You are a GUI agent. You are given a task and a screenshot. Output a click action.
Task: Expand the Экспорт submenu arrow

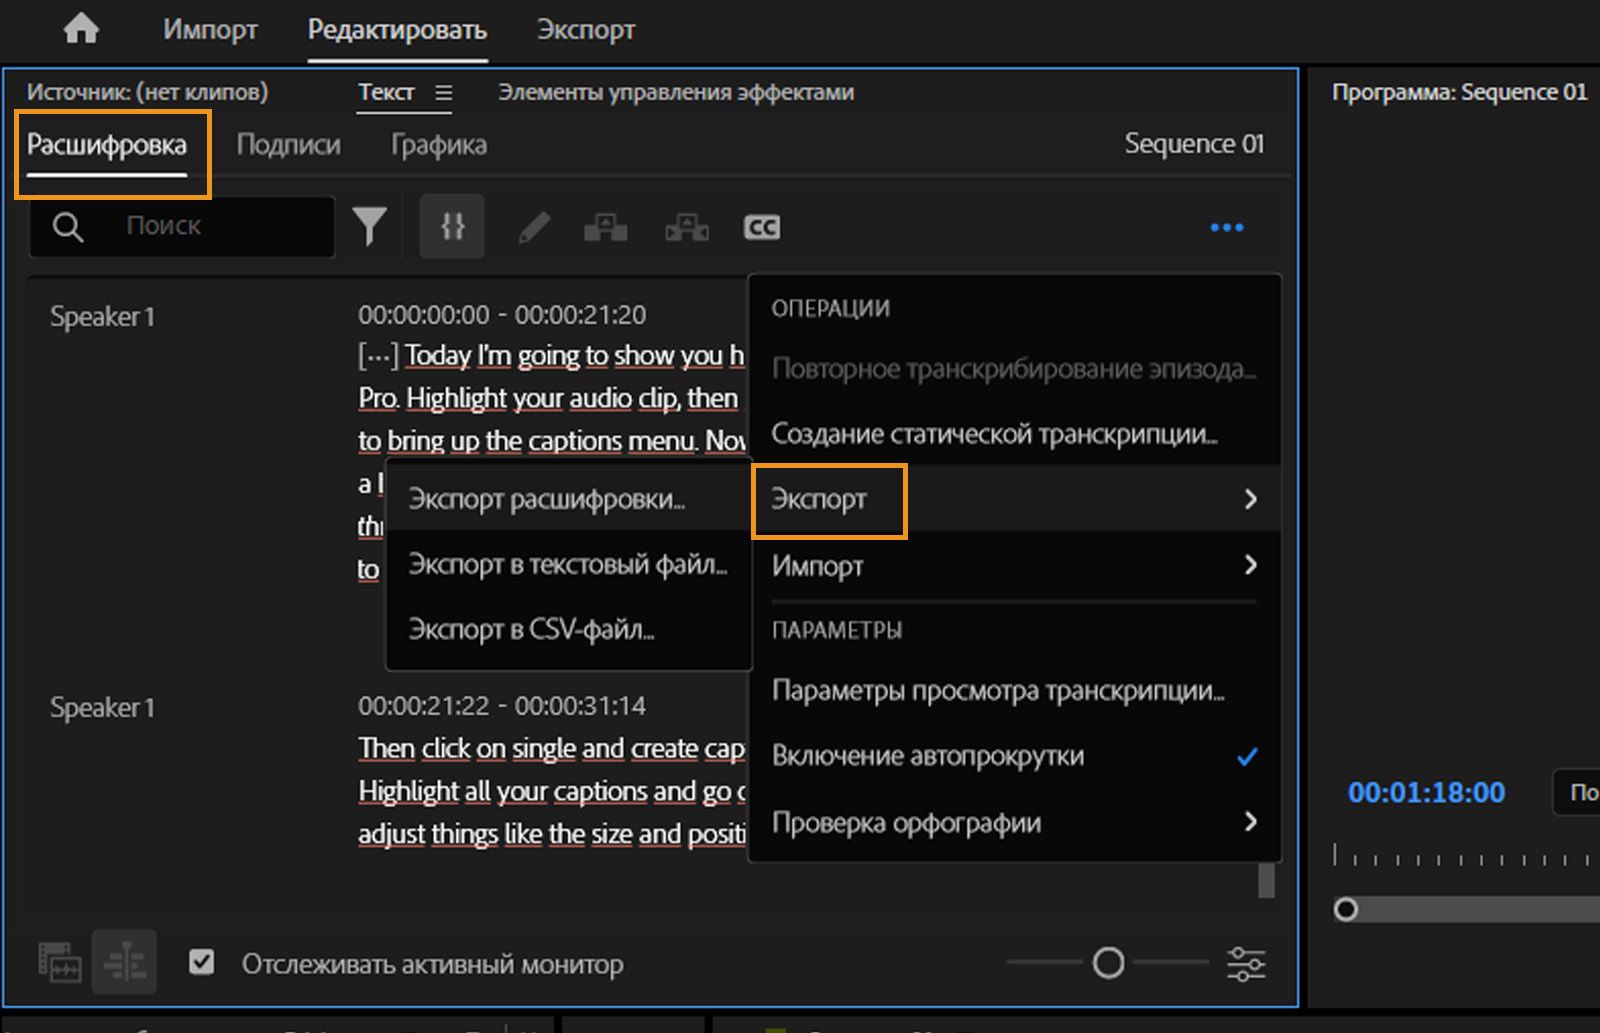click(x=1250, y=499)
